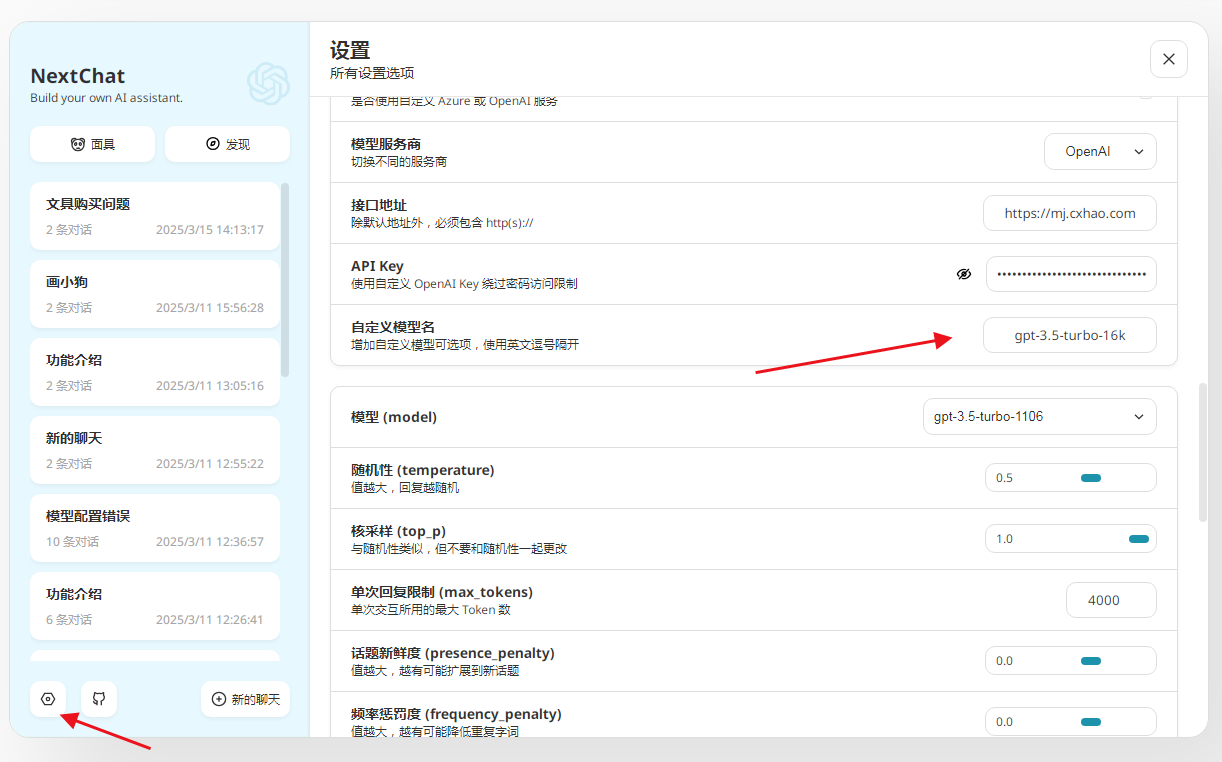Toggle API Key visibility eye icon

[x=964, y=274]
